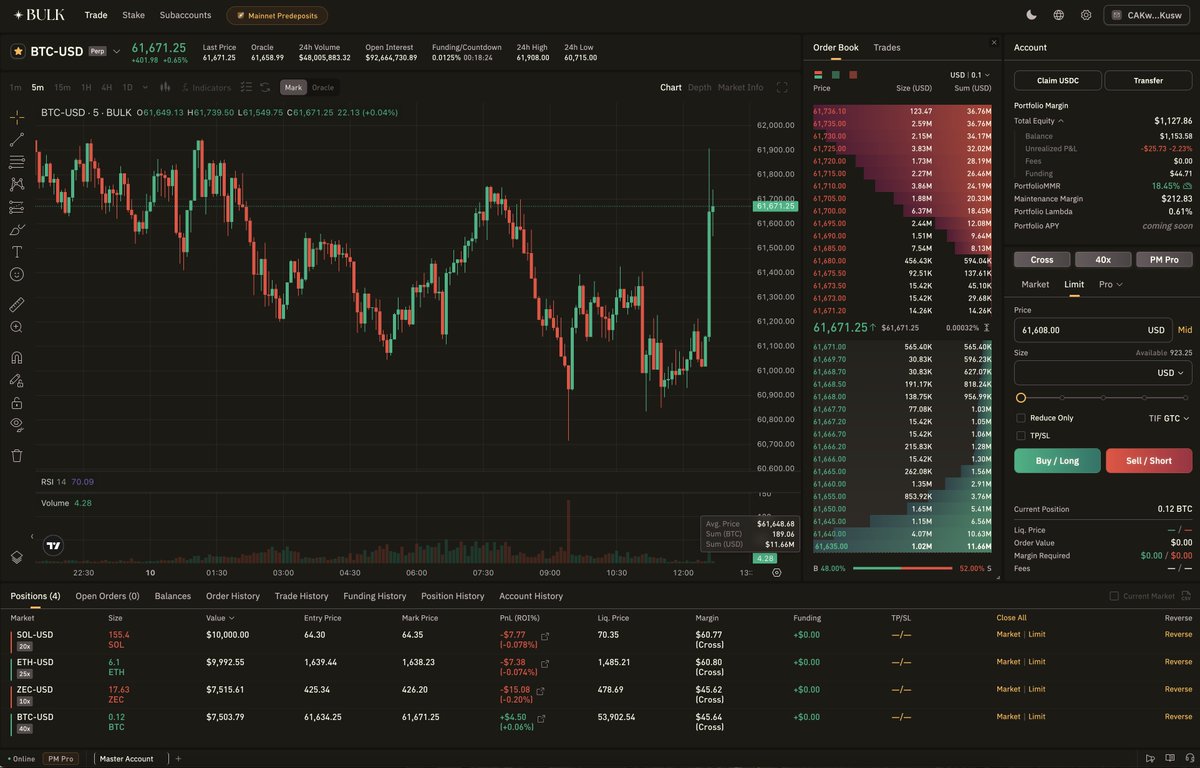Select the ruler measure tool
Viewport: 1200px width, 768px height.
pos(16,304)
